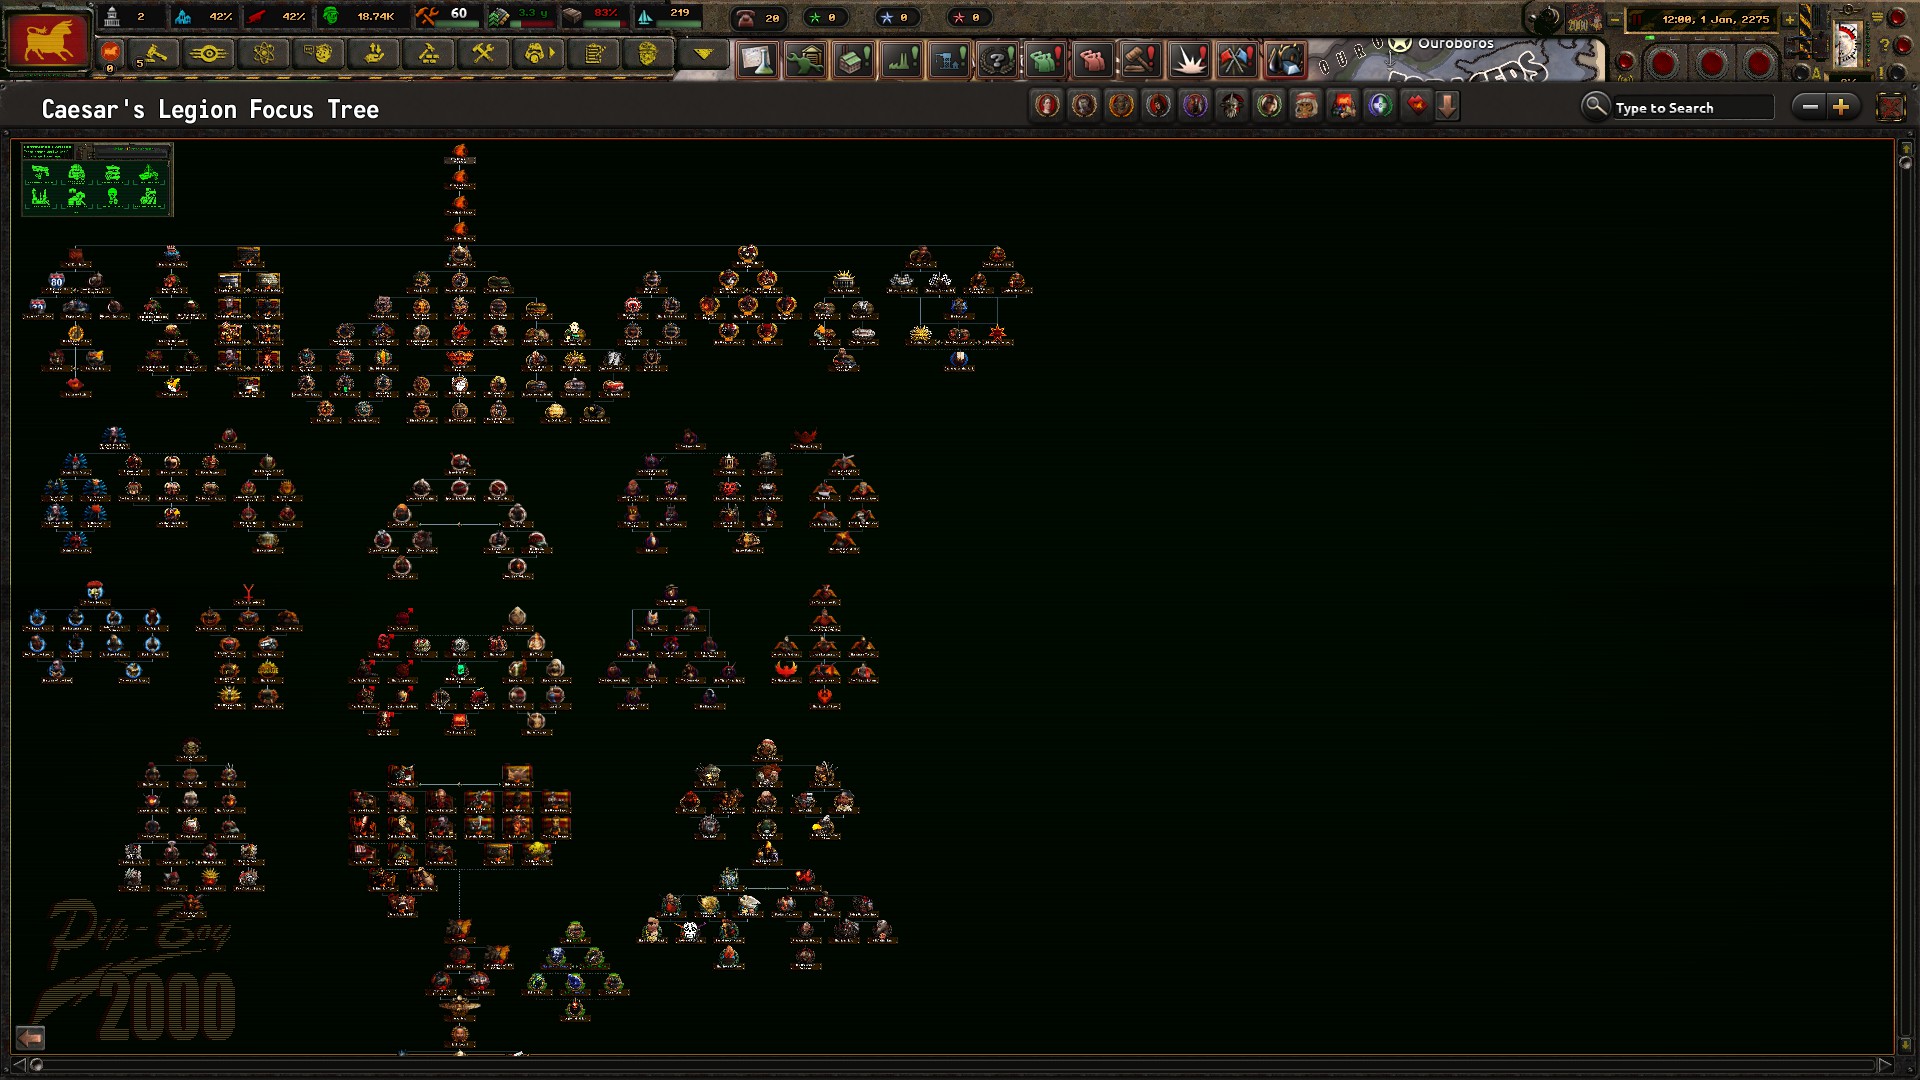
Task: Open the Vault-Tec winged eye menu
Action: (x=209, y=53)
